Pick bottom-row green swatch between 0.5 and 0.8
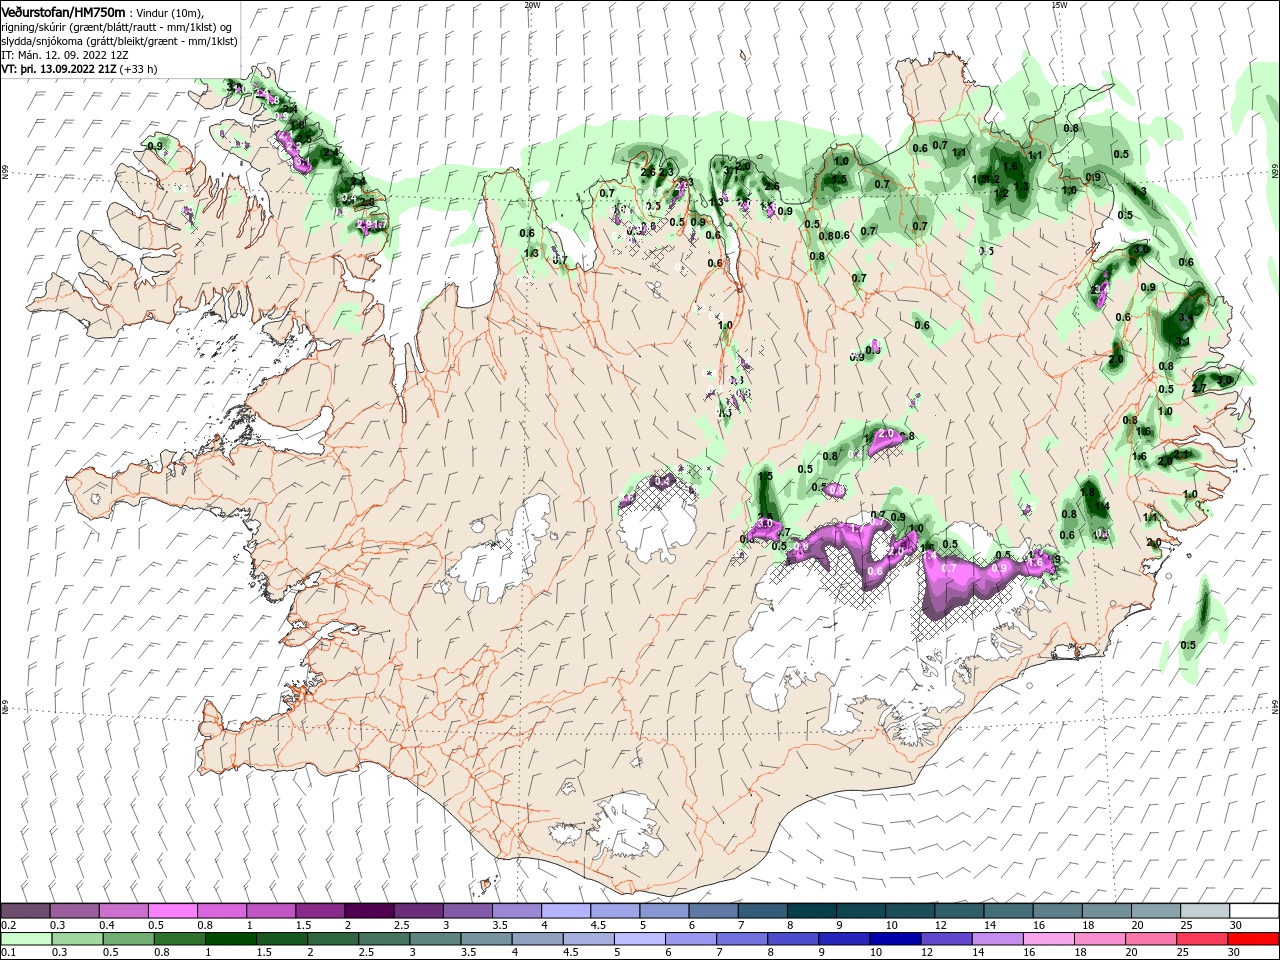 click(x=127, y=939)
